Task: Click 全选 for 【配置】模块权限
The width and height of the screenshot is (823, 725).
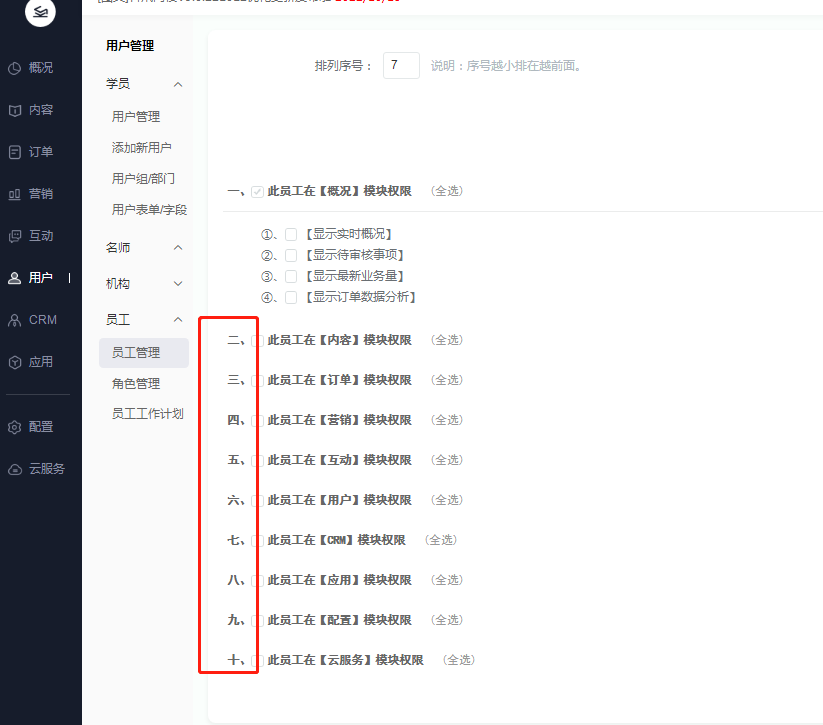Action: click(x=447, y=620)
